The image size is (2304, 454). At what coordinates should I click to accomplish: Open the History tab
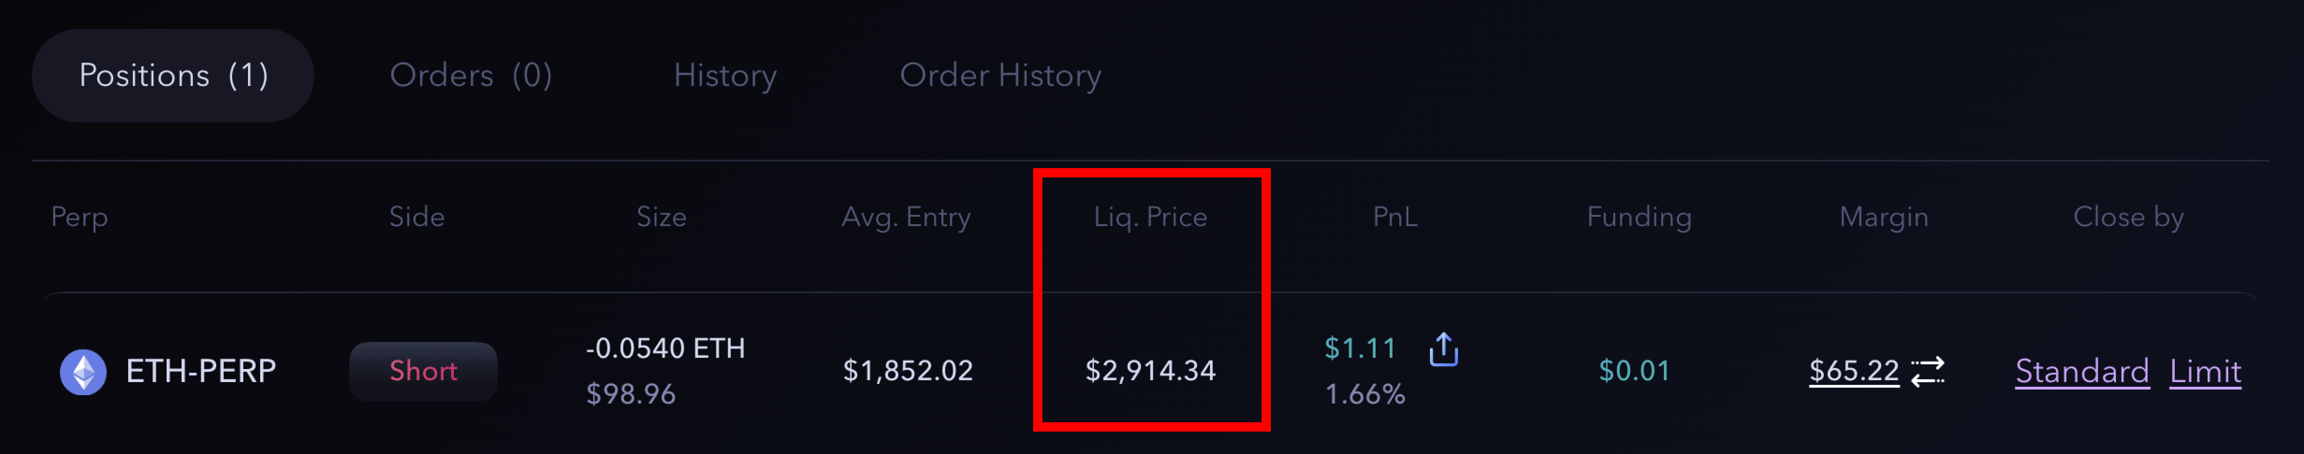pyautogui.click(x=725, y=76)
